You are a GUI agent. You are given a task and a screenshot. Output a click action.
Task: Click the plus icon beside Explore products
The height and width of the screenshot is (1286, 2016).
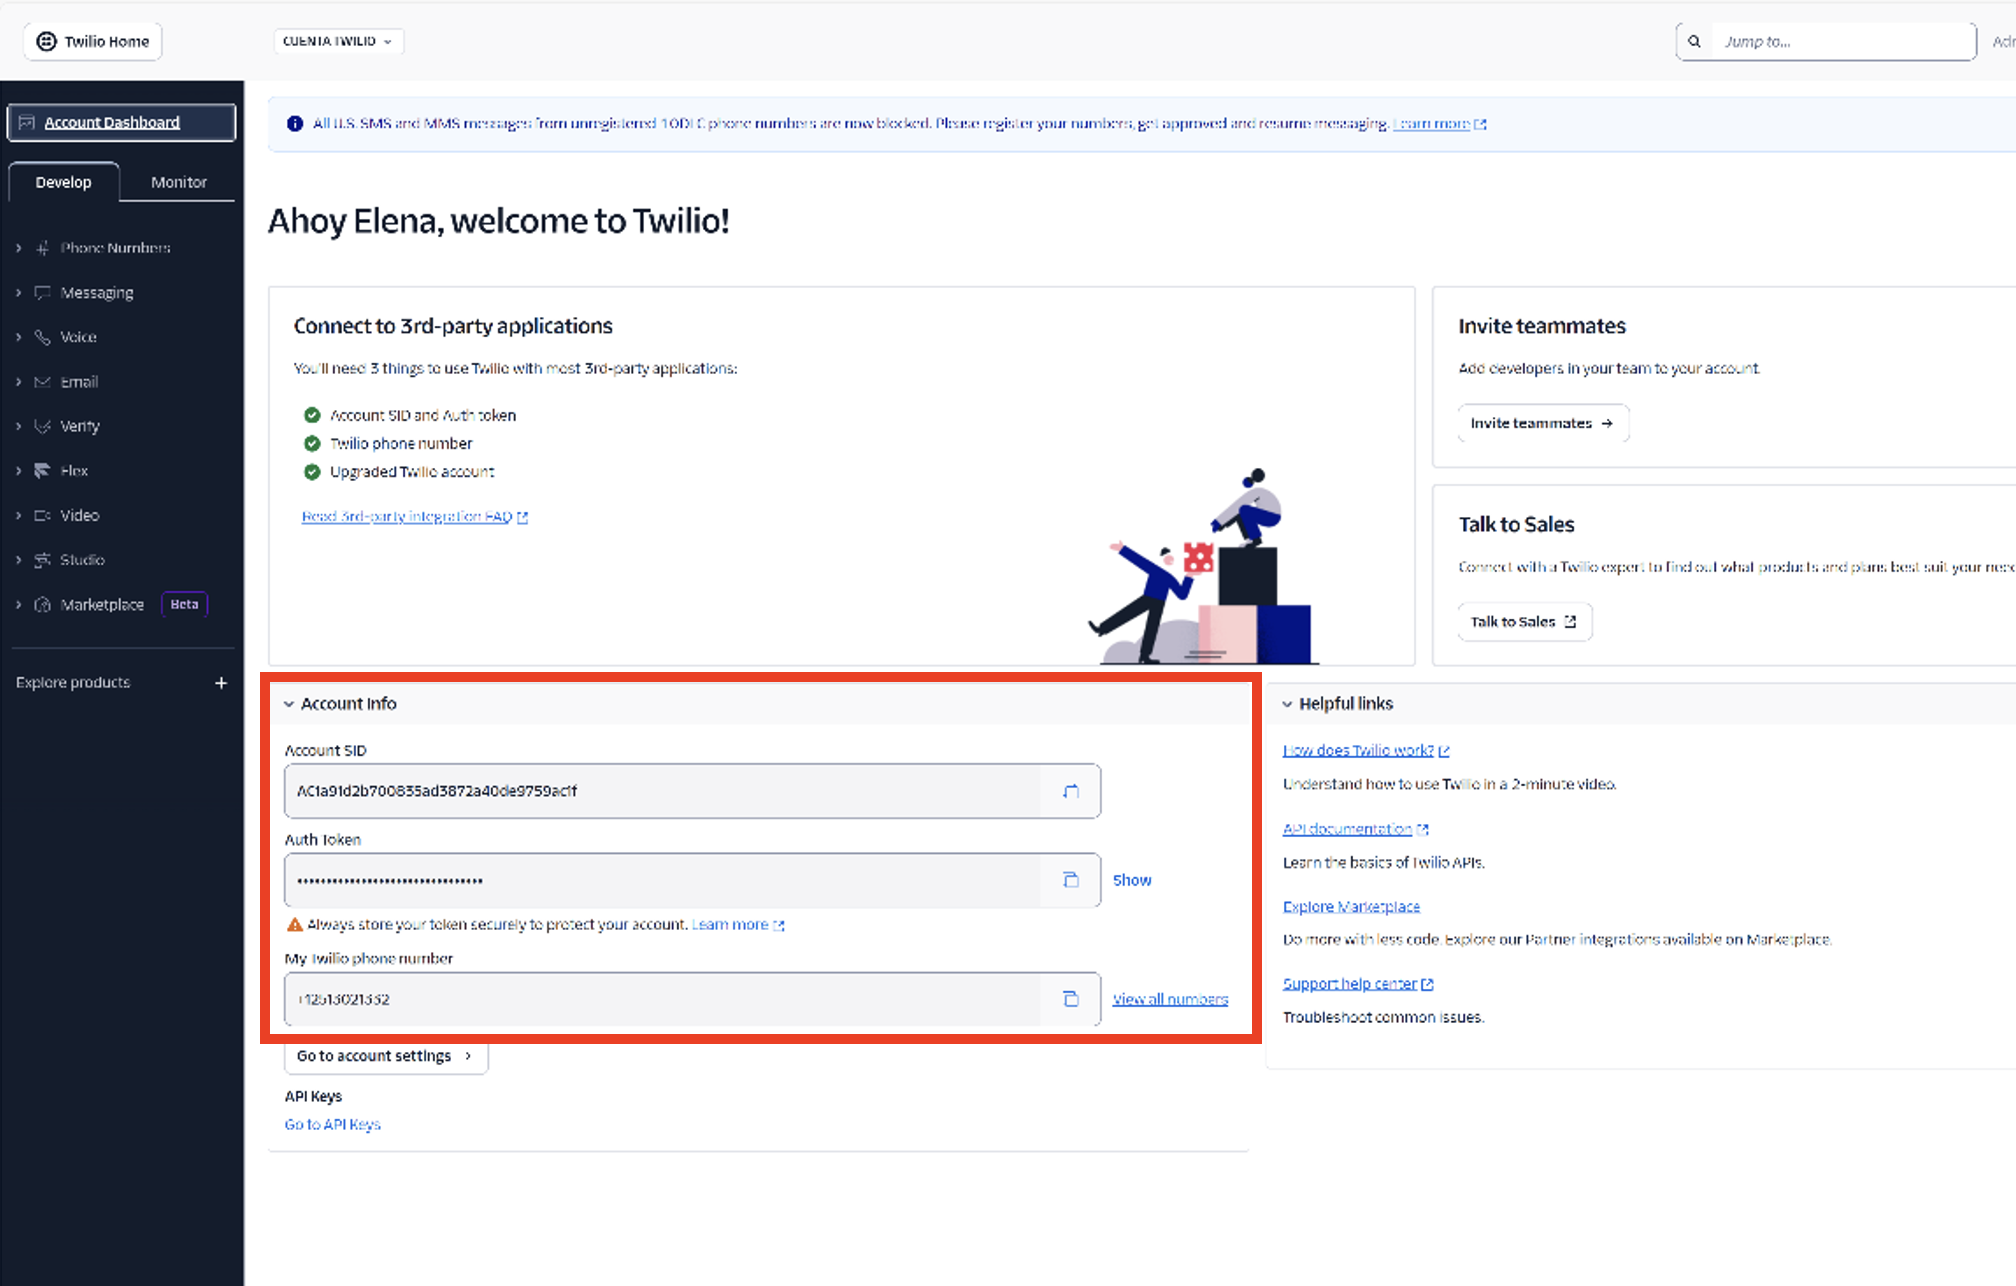click(221, 683)
